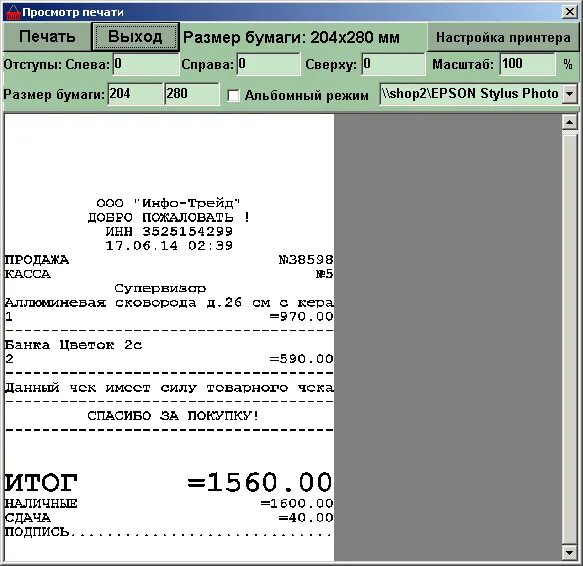
Task: Click the Слева margin input field
Action: click(146, 64)
